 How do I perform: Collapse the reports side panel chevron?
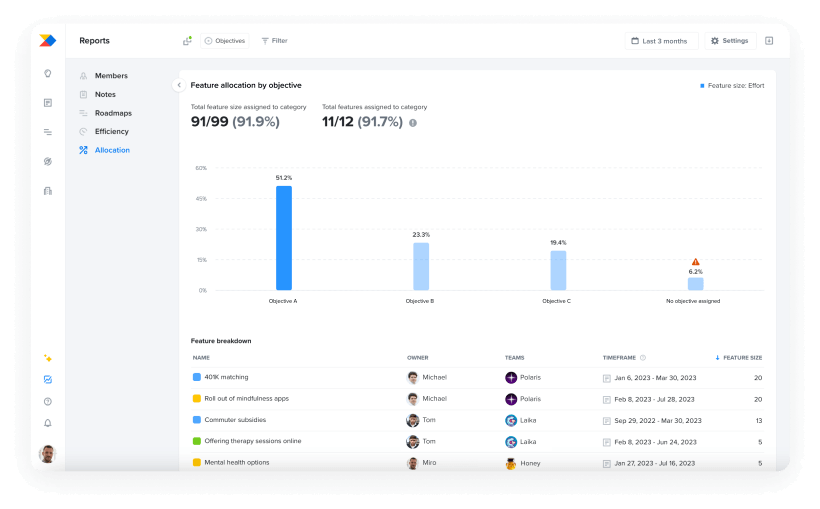point(179,85)
